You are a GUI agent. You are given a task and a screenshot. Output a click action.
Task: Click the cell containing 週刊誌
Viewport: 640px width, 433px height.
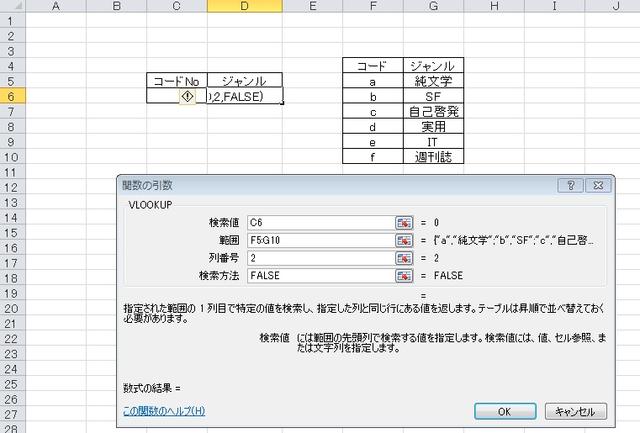(433, 157)
